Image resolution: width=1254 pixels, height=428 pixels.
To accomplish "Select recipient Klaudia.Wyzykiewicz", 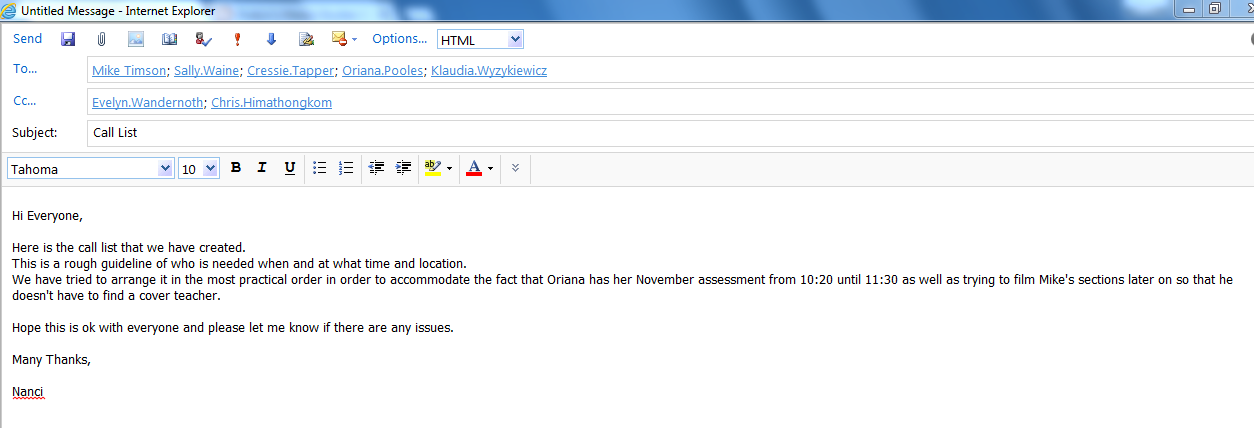I will click(489, 71).
